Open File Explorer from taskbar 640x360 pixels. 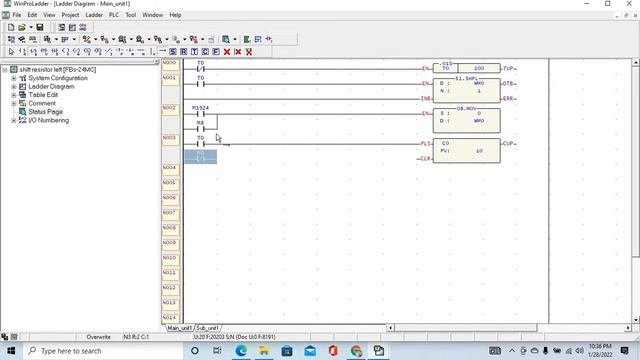click(264, 351)
